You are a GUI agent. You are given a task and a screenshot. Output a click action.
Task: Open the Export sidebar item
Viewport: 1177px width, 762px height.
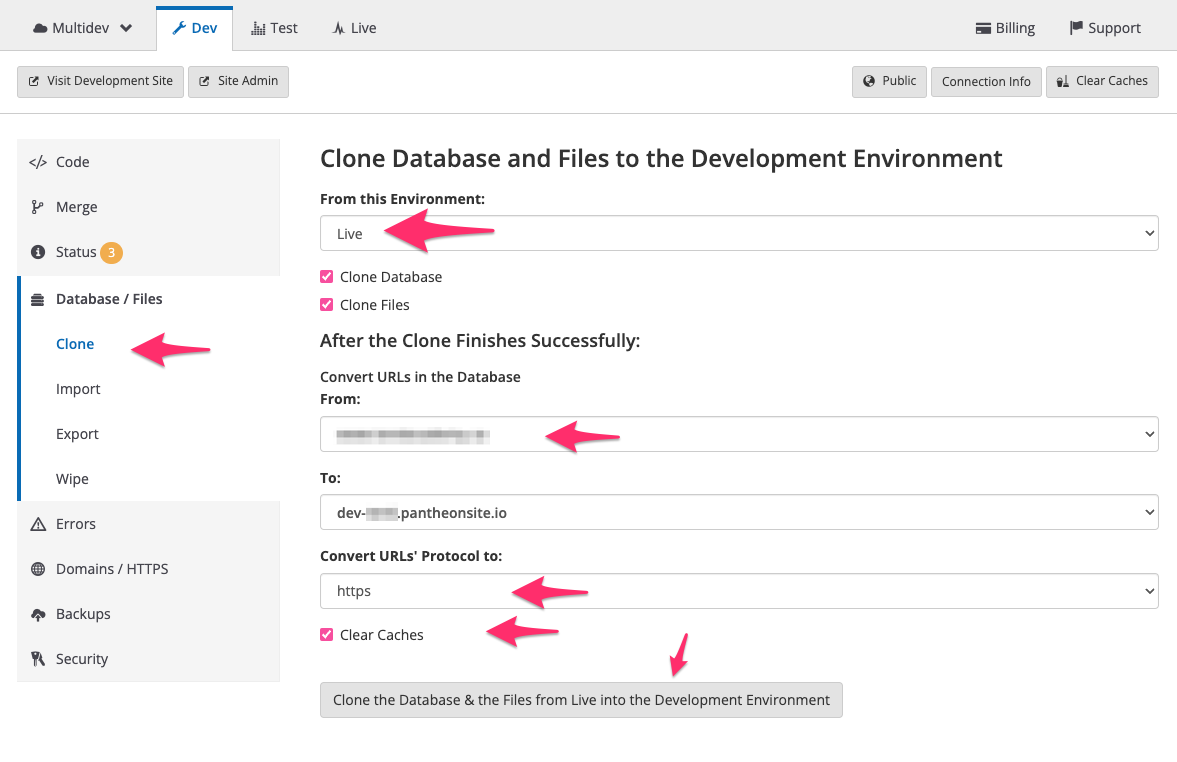click(x=77, y=434)
